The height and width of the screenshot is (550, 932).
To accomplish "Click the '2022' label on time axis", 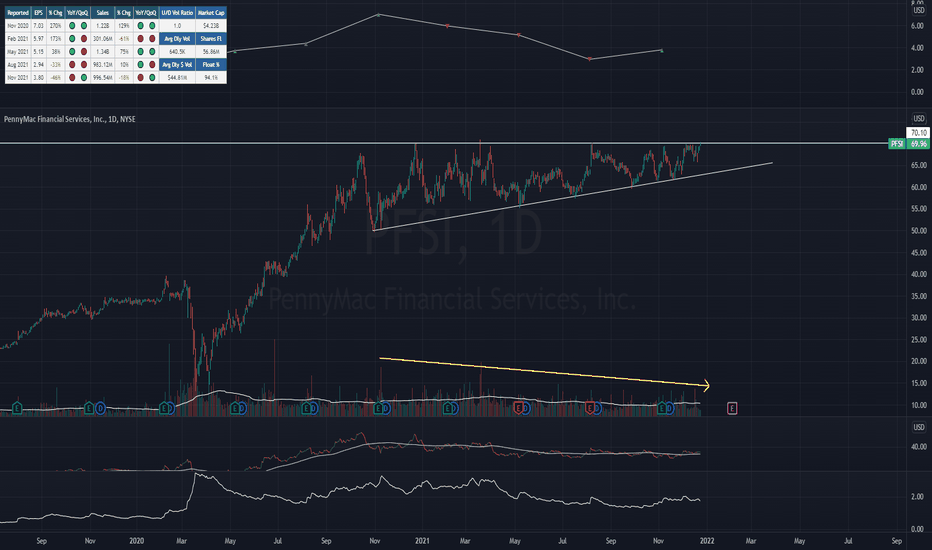I will [x=707, y=540].
